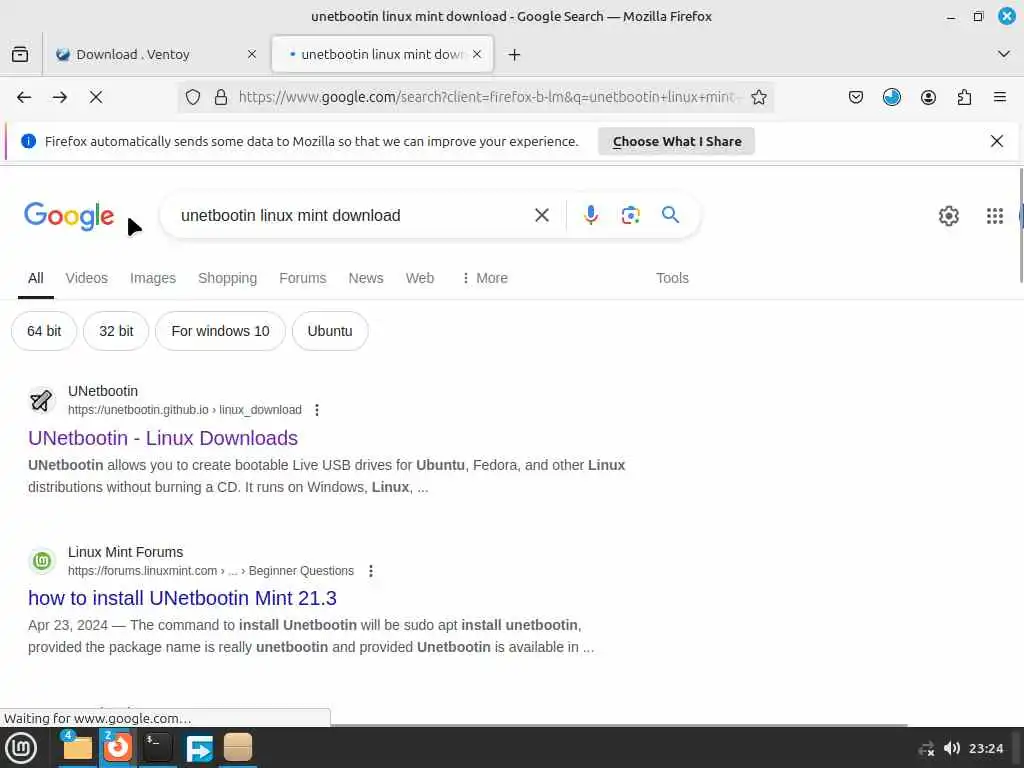Search by image with Lens camera icon

tap(630, 215)
